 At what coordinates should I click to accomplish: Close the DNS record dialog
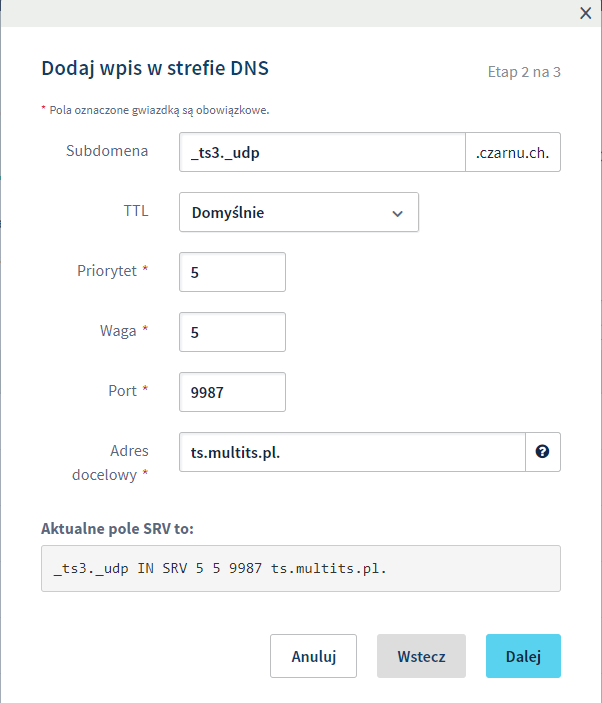pyautogui.click(x=586, y=12)
